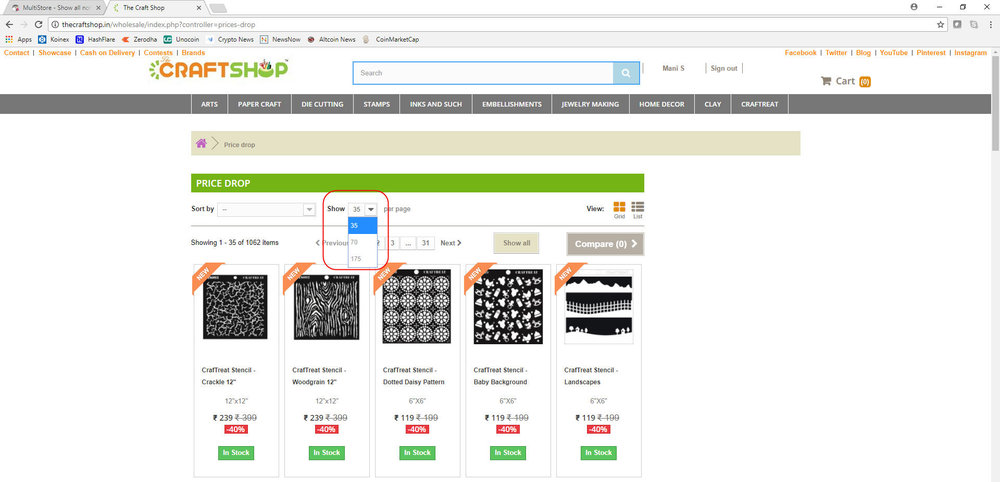Click the Show all button
The height and width of the screenshot is (482, 1000).
(517, 243)
